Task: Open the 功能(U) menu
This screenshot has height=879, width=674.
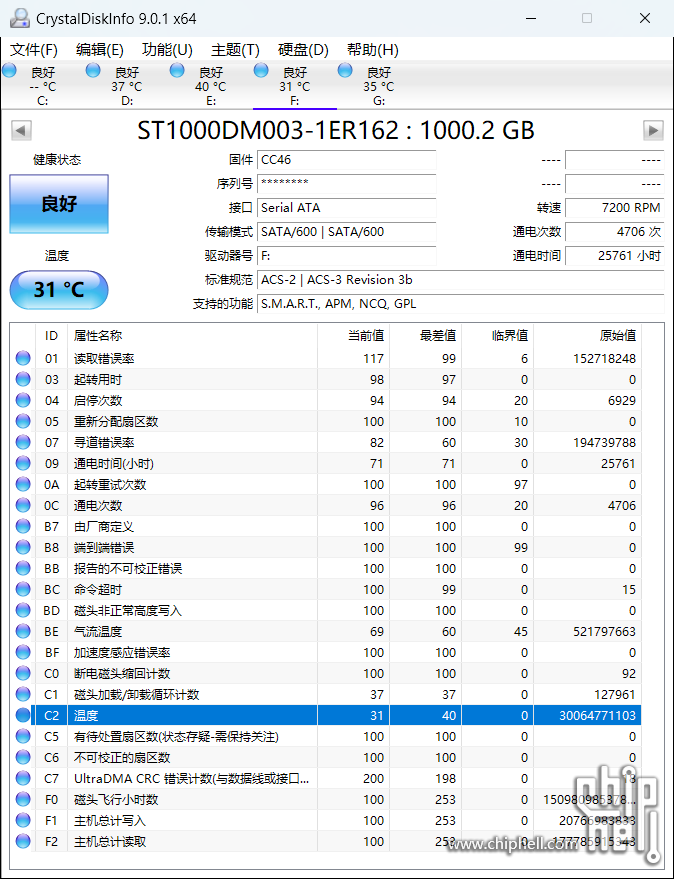Action: coord(167,50)
